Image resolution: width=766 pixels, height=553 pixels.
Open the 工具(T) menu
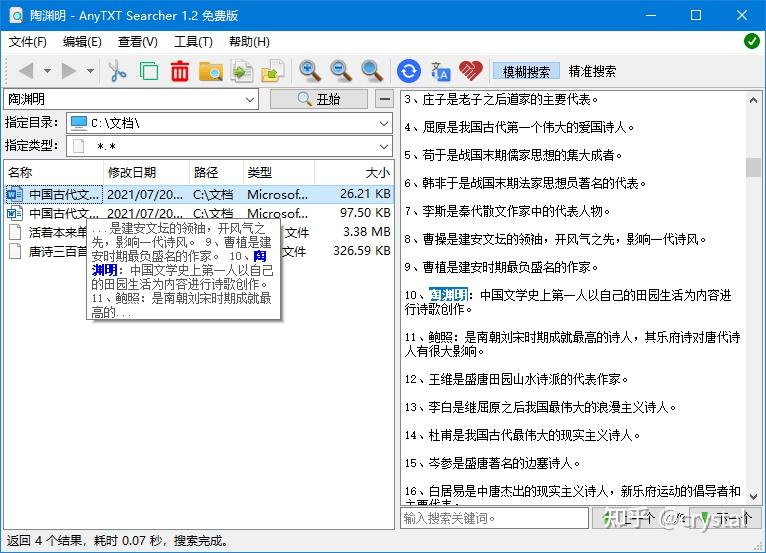click(193, 42)
